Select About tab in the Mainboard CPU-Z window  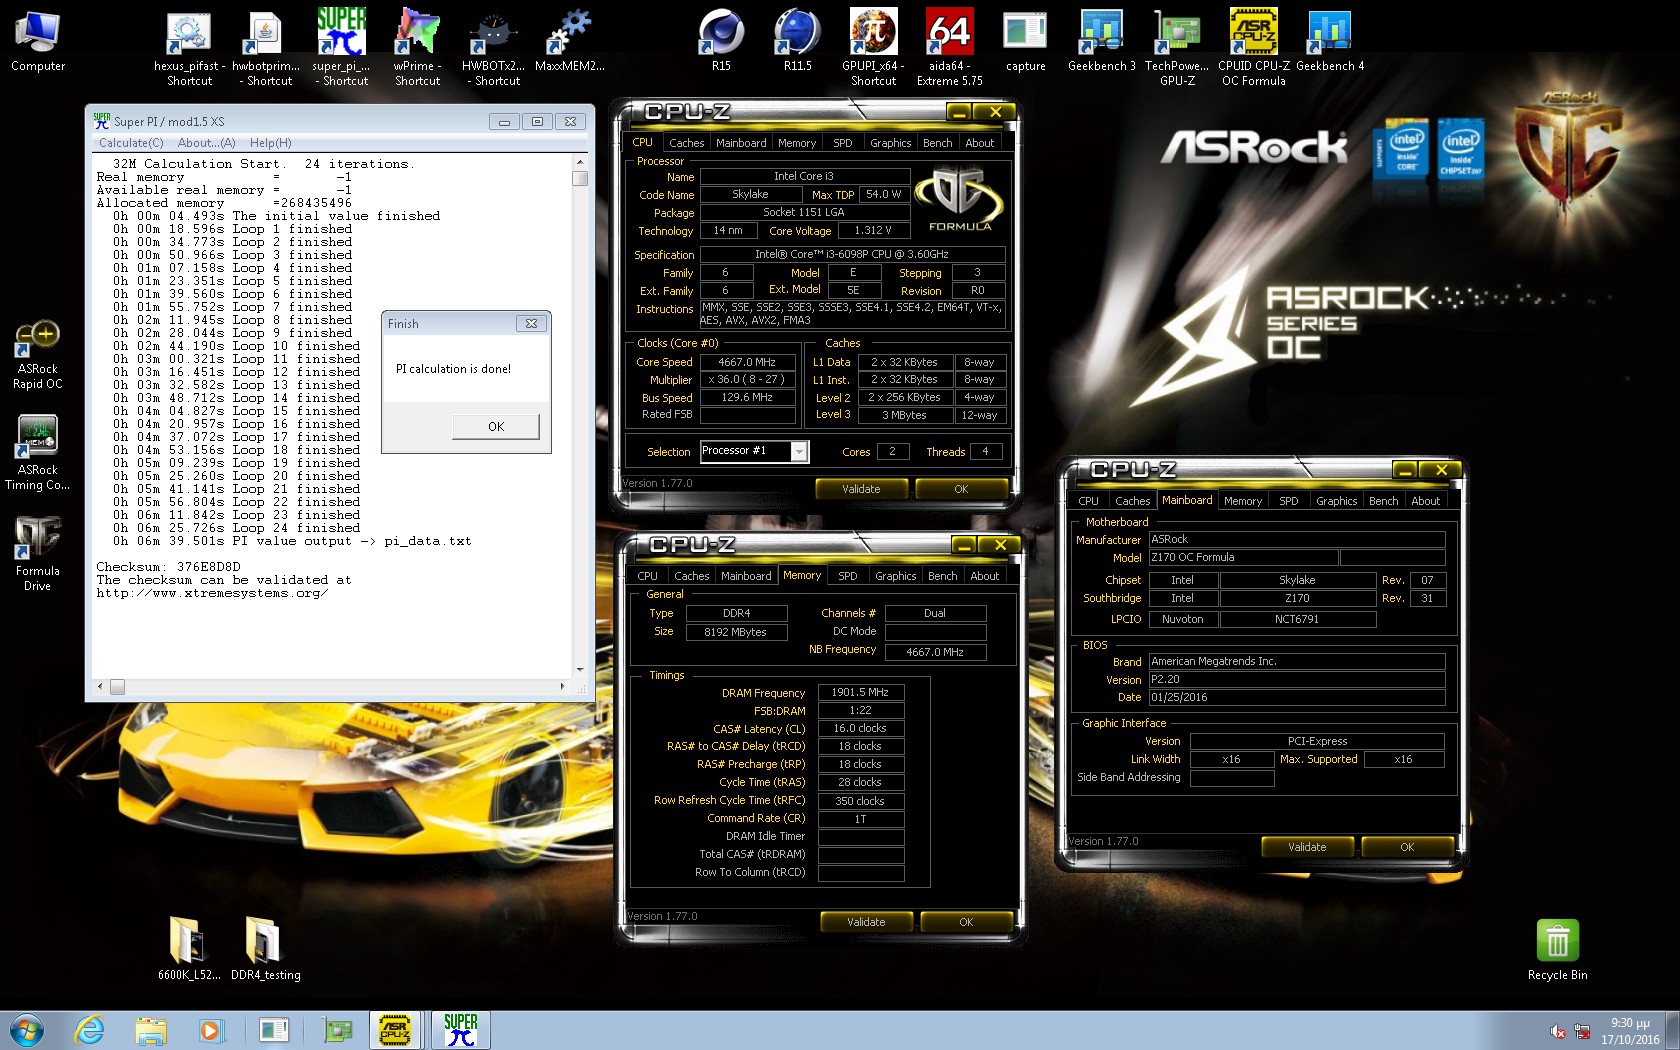[x=1426, y=501]
